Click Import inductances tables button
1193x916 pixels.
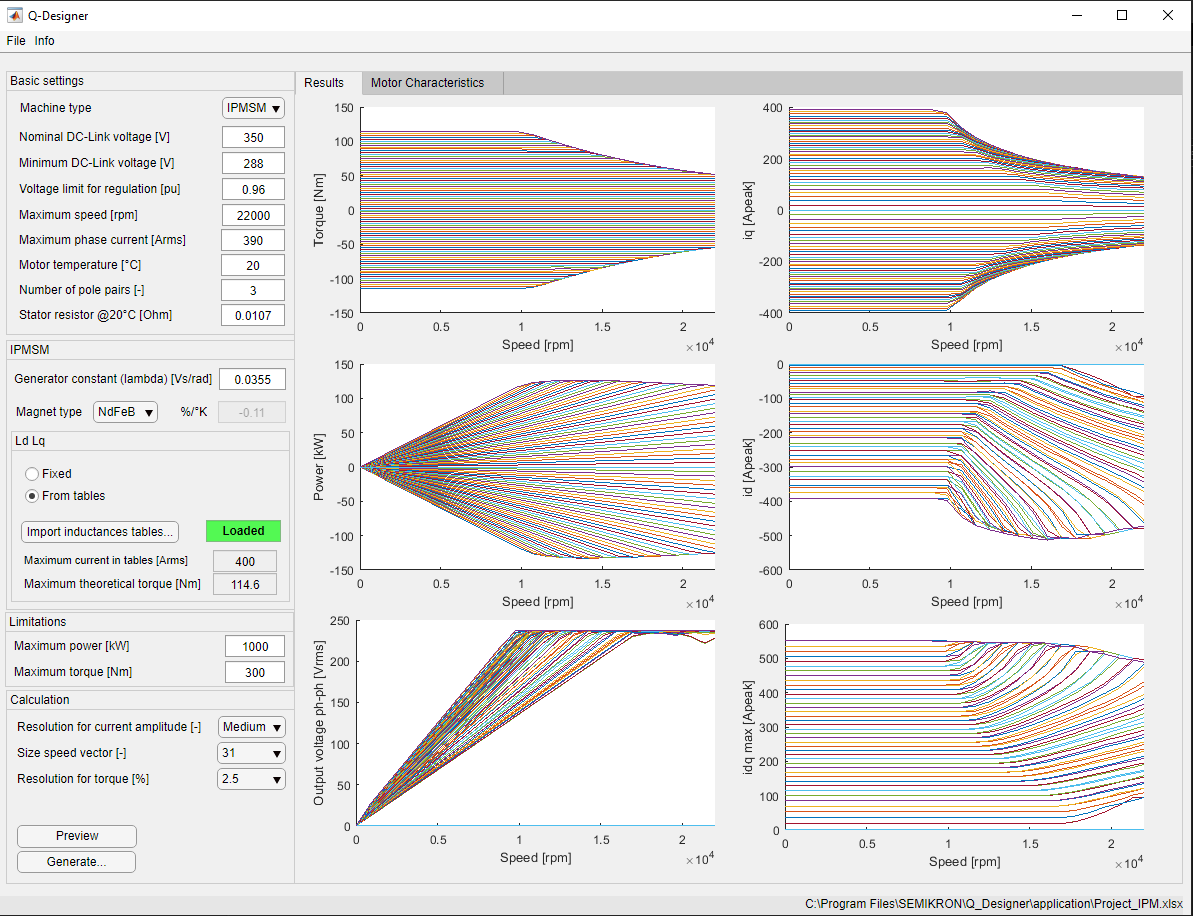click(100, 531)
